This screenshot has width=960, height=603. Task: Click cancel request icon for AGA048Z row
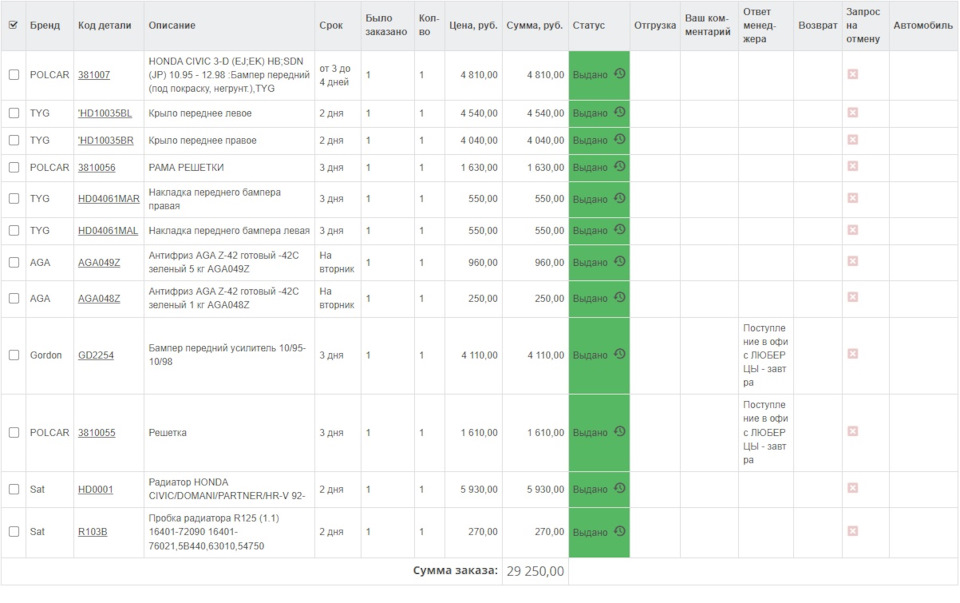pyautogui.click(x=852, y=298)
